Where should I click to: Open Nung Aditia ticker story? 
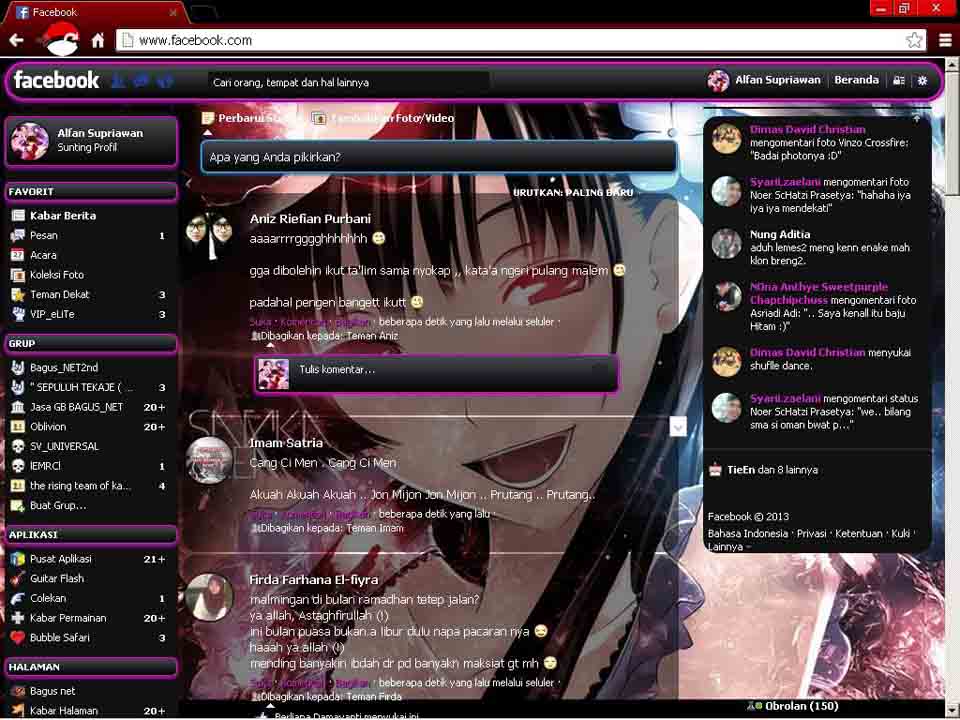point(817,247)
